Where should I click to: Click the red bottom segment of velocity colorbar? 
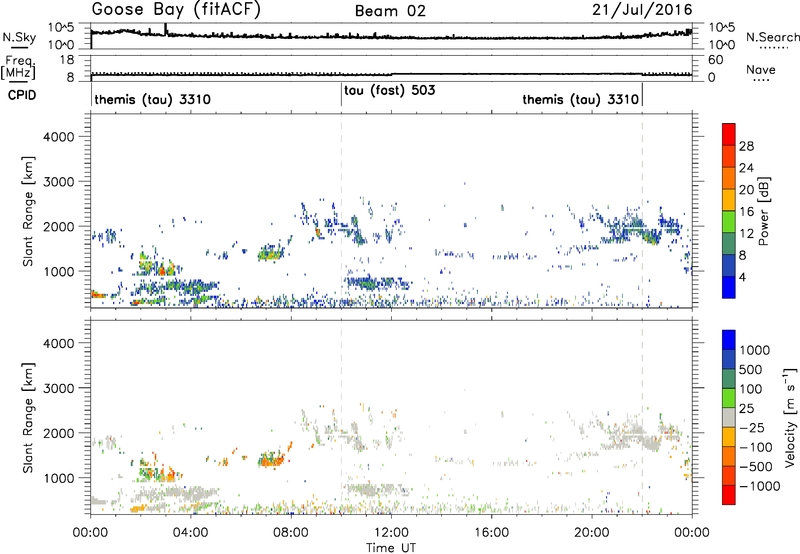click(729, 495)
